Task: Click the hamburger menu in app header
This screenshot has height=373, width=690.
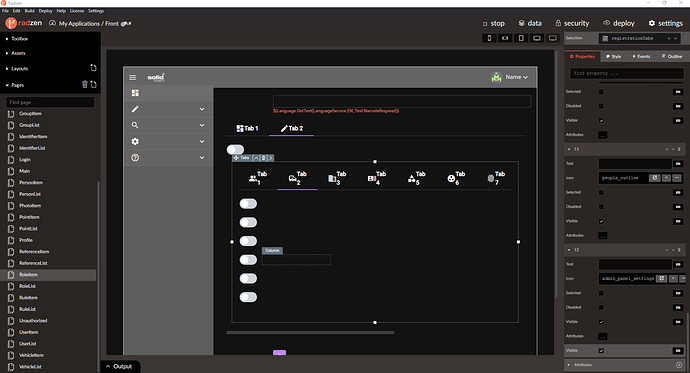Action: pos(132,77)
